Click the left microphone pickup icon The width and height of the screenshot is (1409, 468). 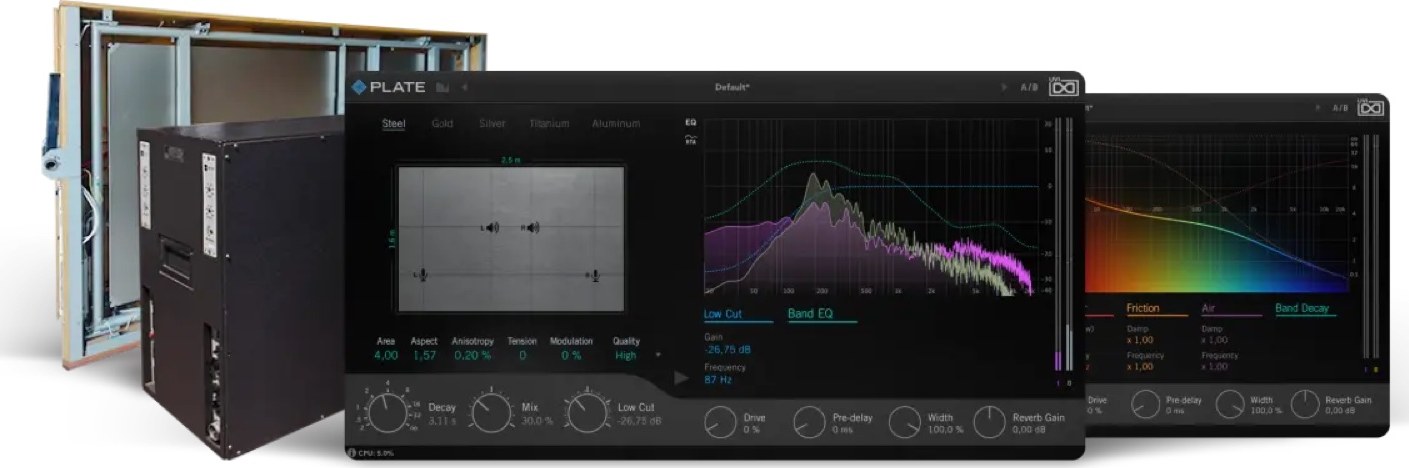tap(422, 274)
